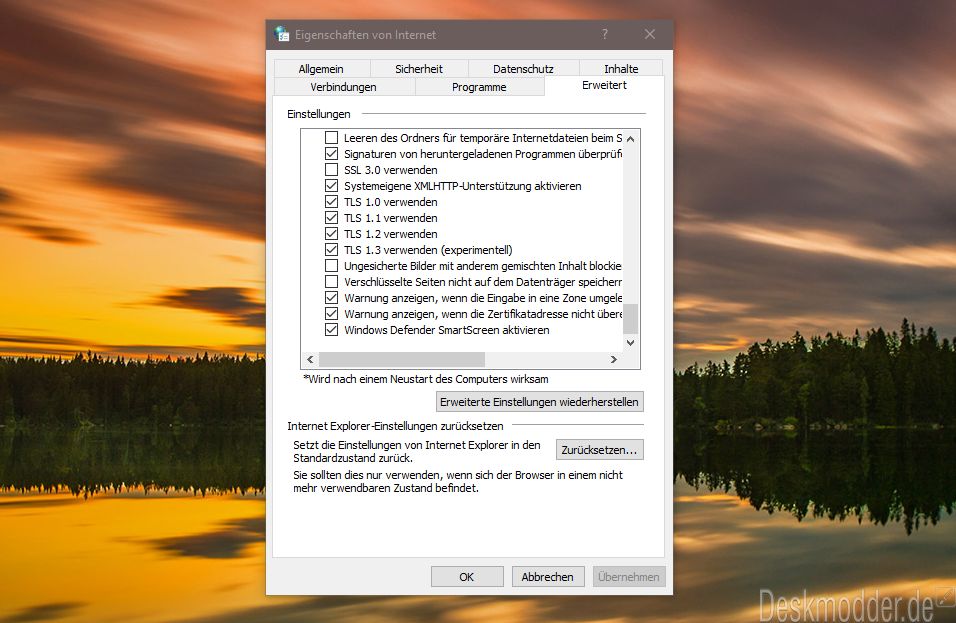Click the 'Eigenschaften von Internet' title text
Viewport: 956px width, 623px height.
point(365,35)
